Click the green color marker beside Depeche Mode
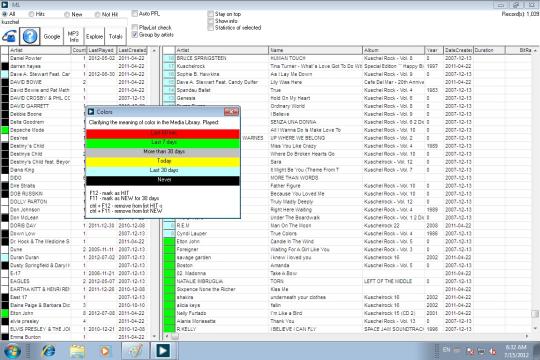The height and width of the screenshot is (360, 540). 4,130
